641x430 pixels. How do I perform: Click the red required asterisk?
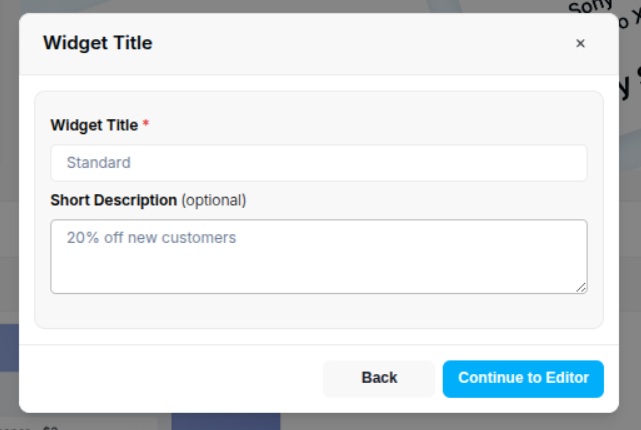pyautogui.click(x=146, y=125)
